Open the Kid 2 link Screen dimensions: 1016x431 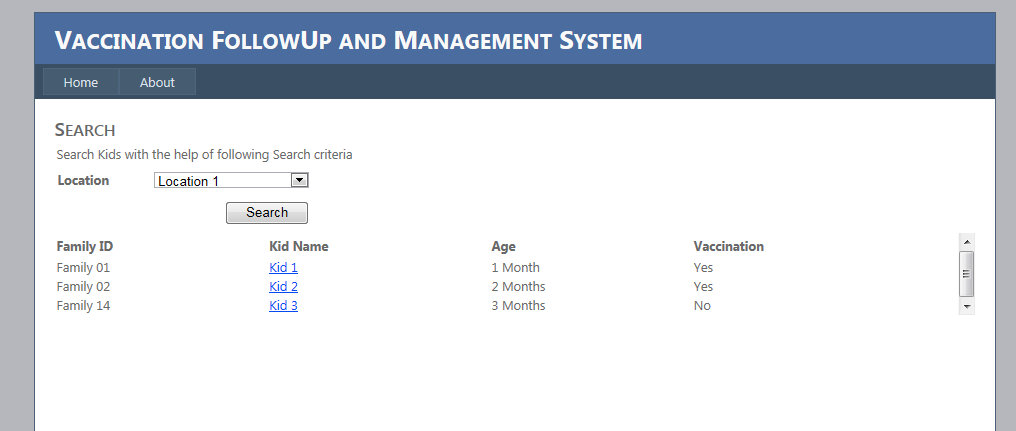283,286
